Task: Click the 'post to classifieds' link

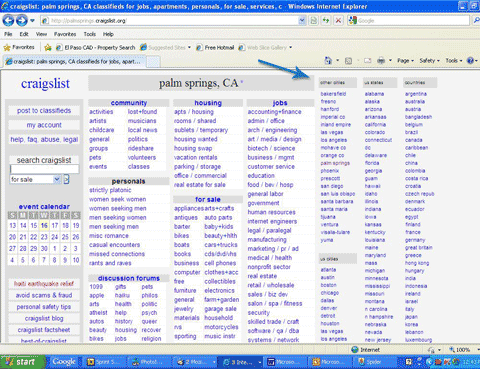Action: 44,111
